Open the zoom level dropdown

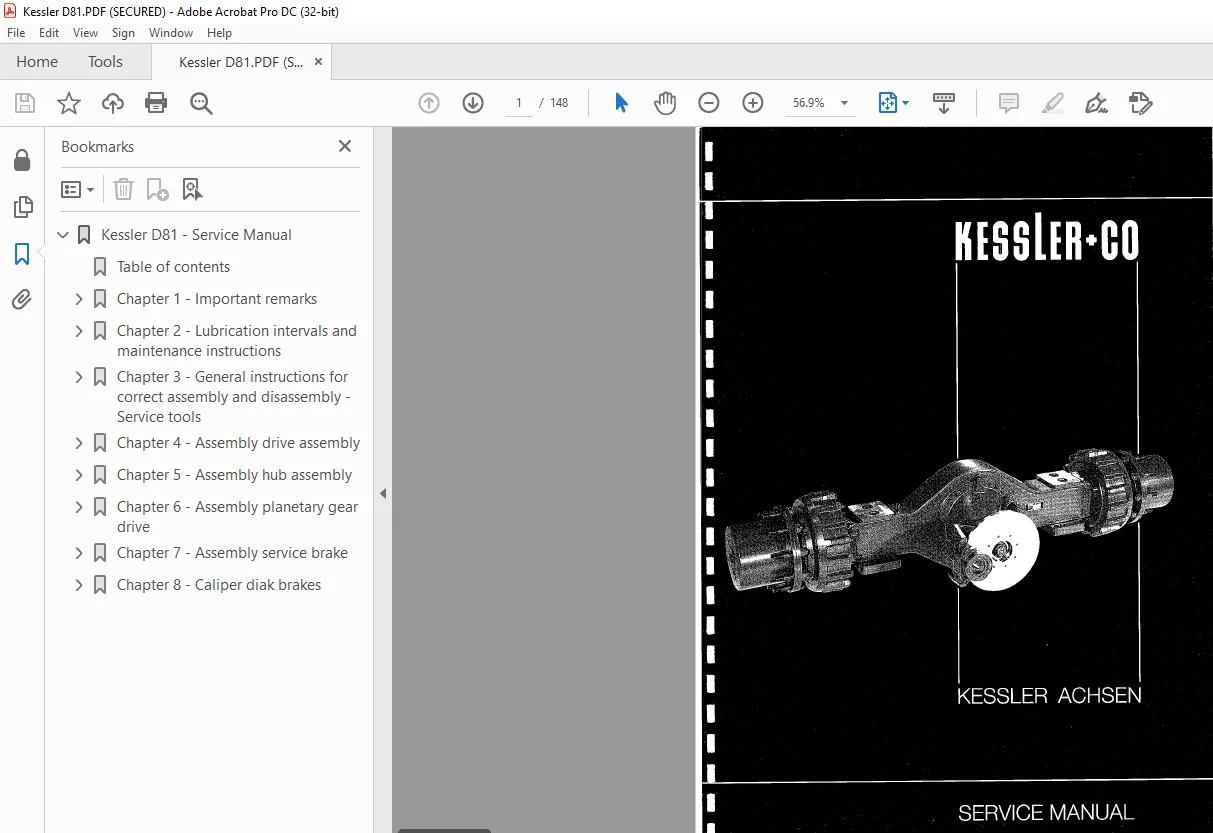[844, 103]
